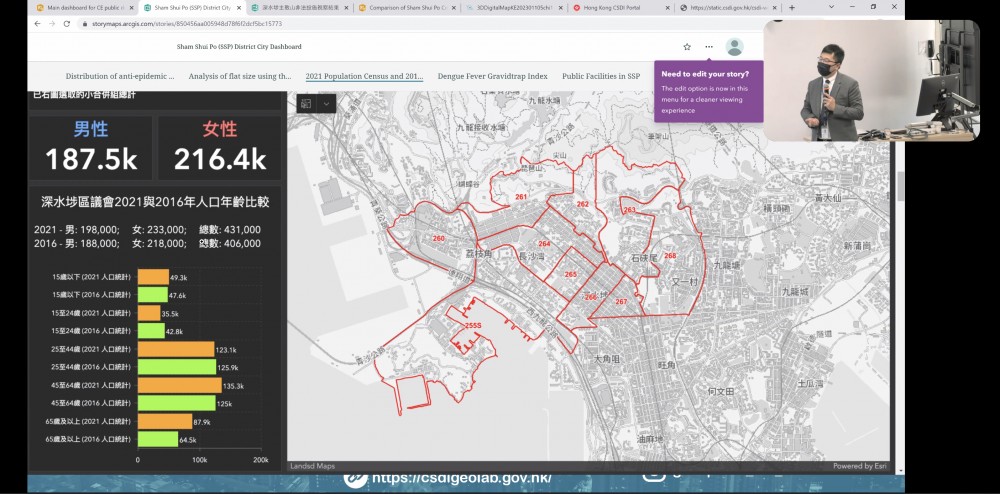
Task: Click the map selection tool icon
Action: (x=306, y=104)
